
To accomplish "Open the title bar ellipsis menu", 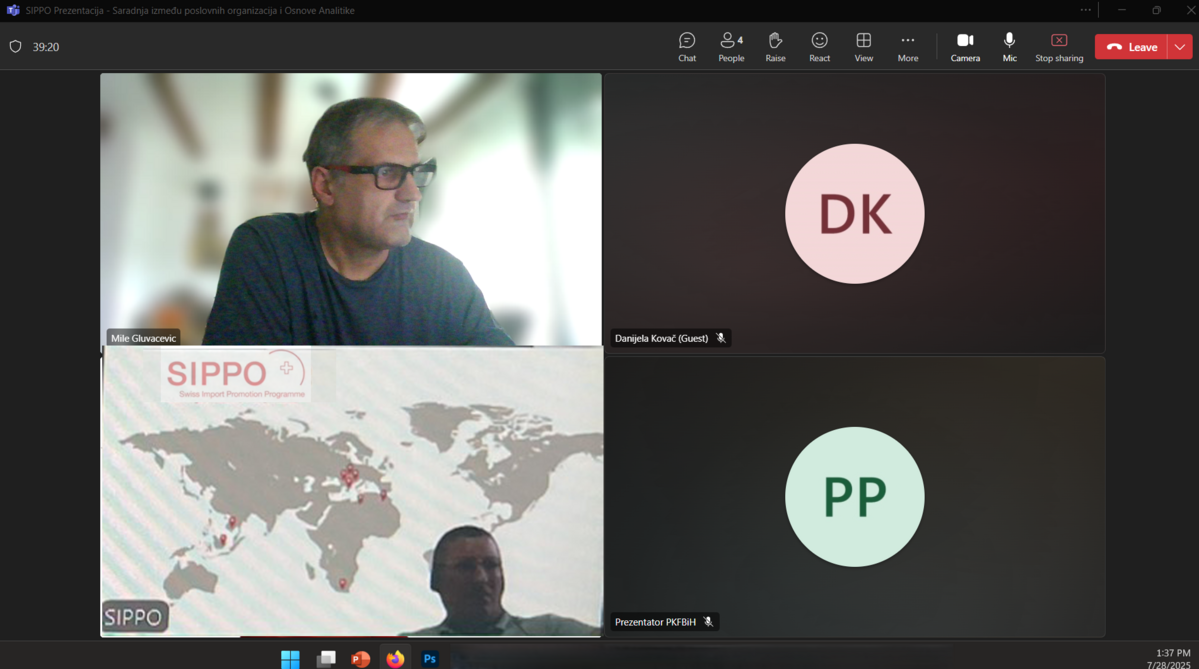I will point(1086,10).
